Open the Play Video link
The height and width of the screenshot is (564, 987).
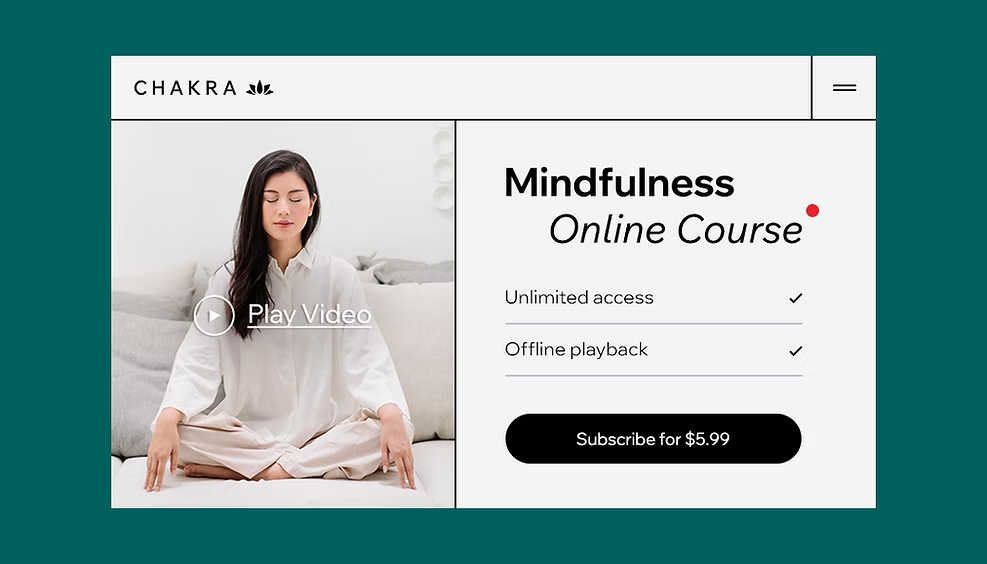[x=309, y=314]
